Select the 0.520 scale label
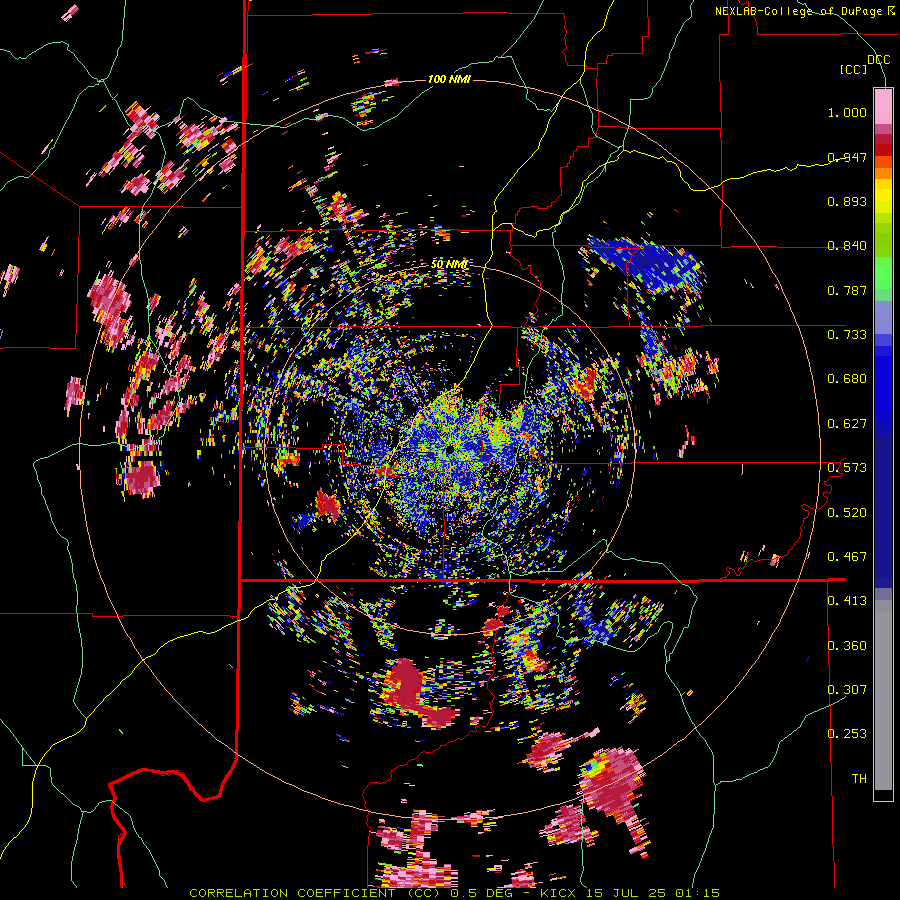The height and width of the screenshot is (900, 900). tap(847, 512)
